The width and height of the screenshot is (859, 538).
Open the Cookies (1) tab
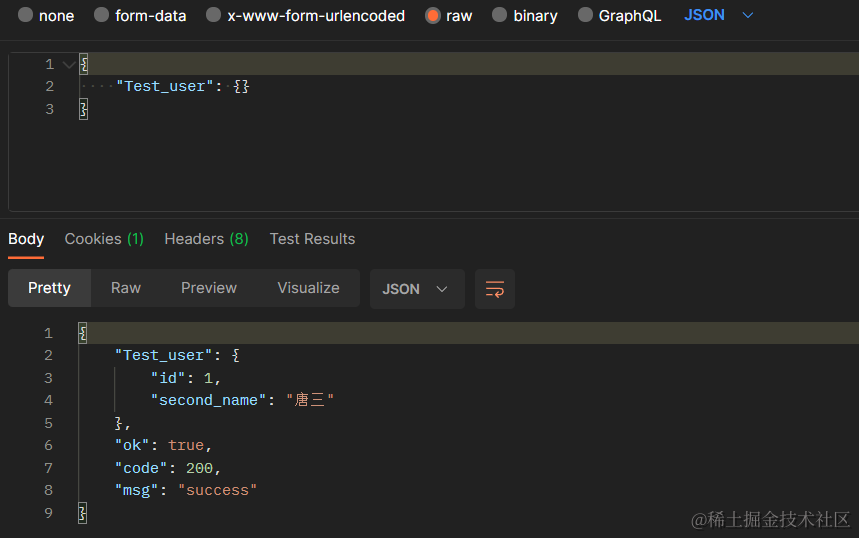click(104, 239)
